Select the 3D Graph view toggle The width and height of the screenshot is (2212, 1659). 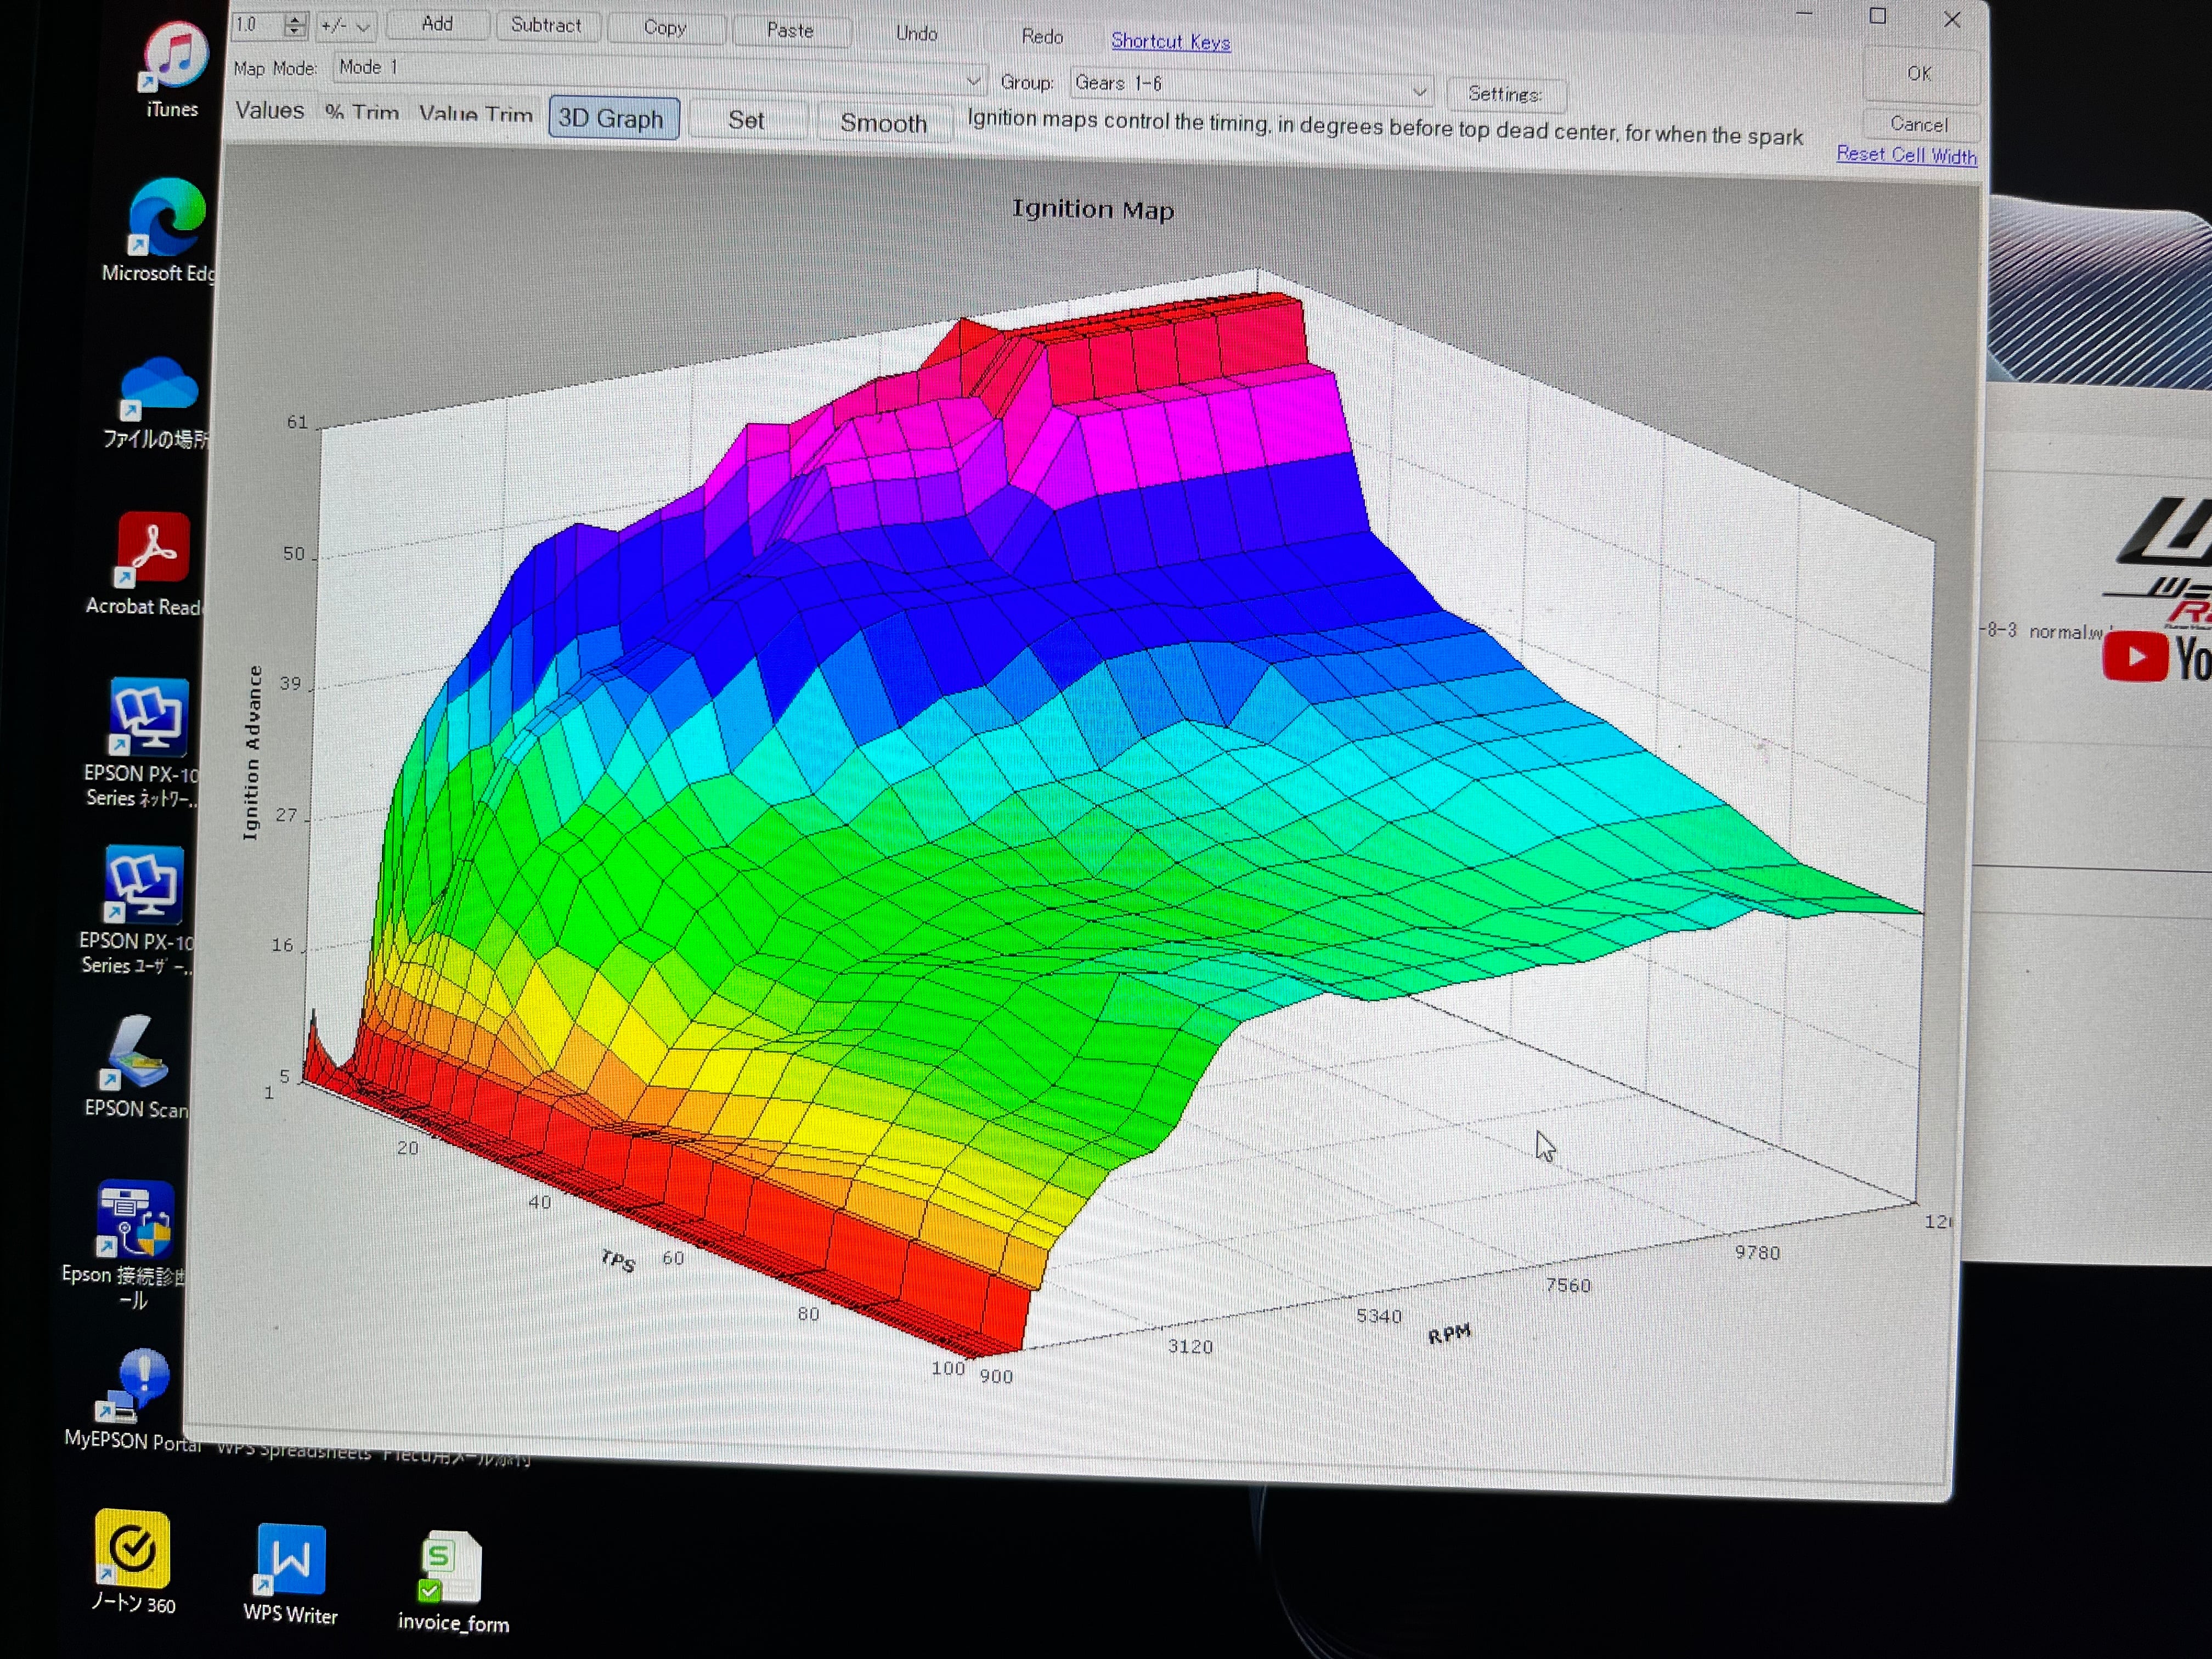[x=612, y=118]
